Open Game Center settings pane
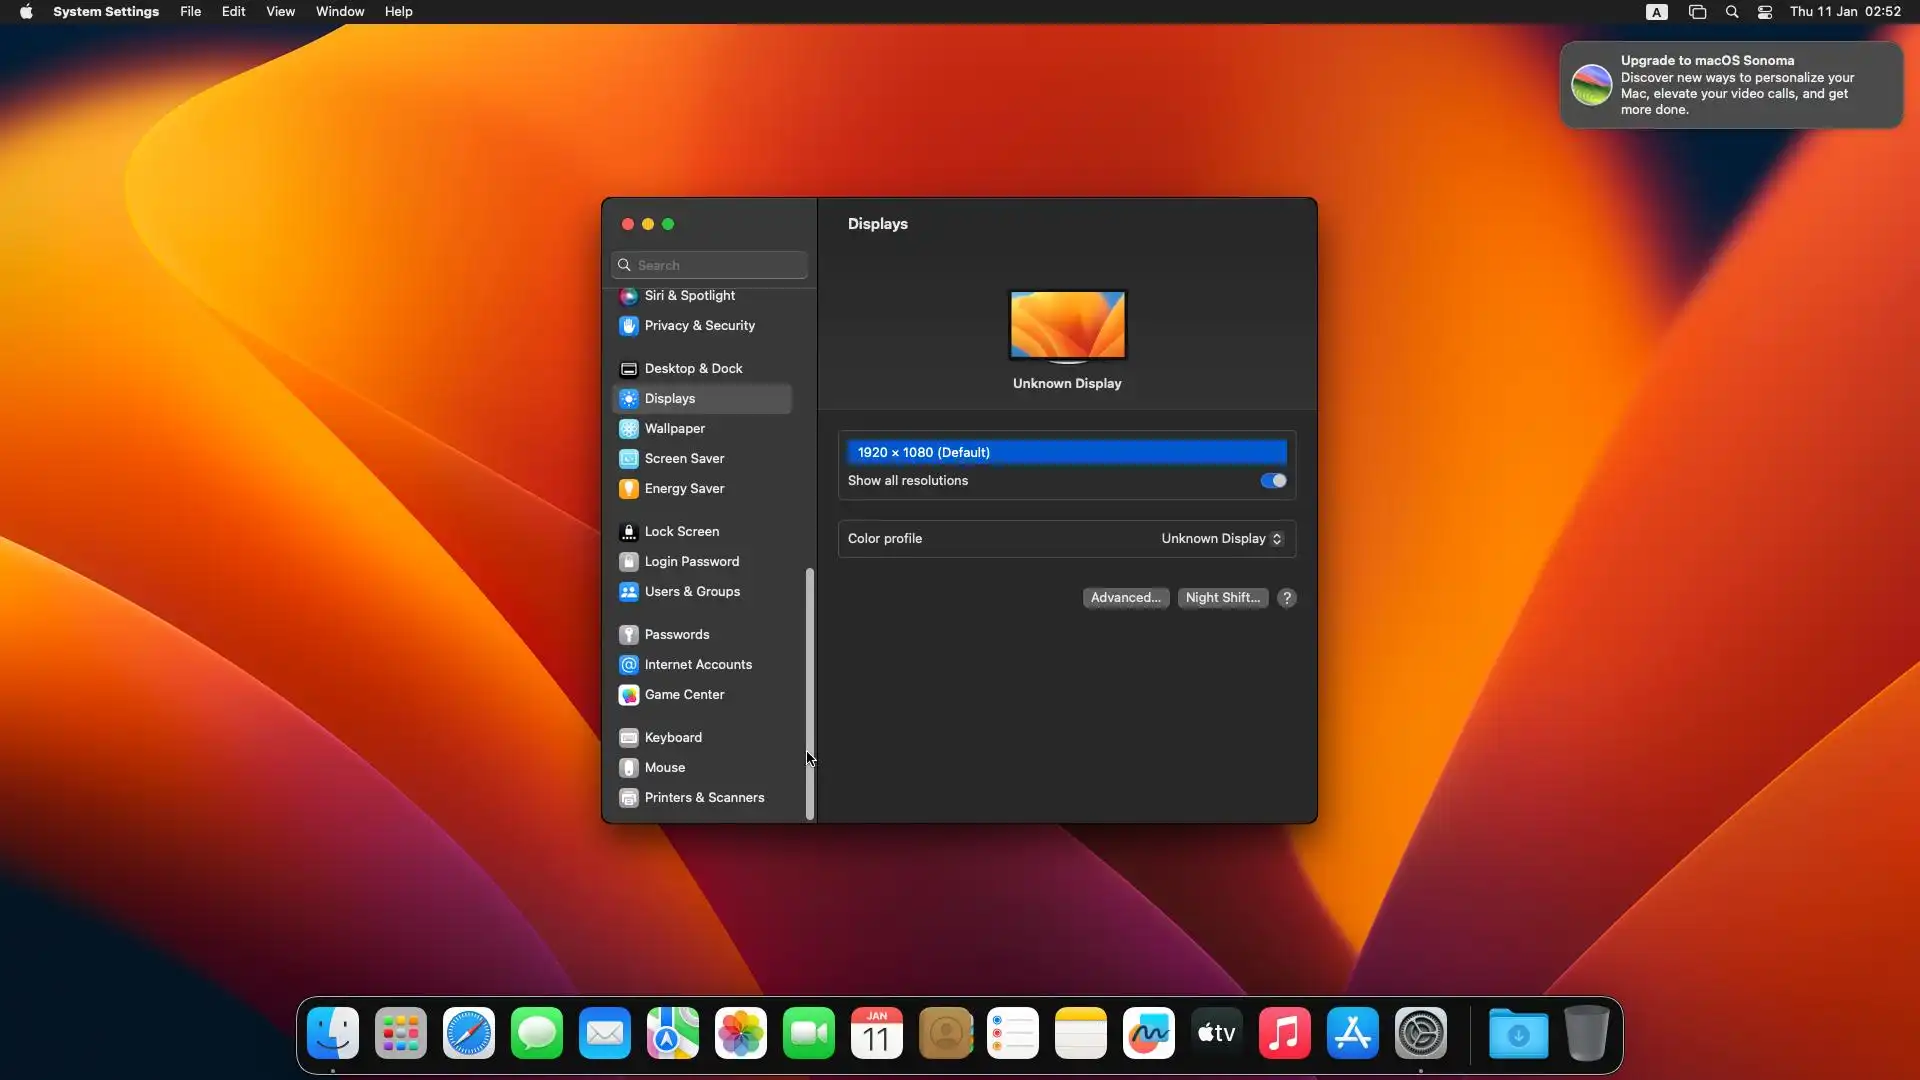This screenshot has width=1920, height=1080. pyautogui.click(x=684, y=694)
